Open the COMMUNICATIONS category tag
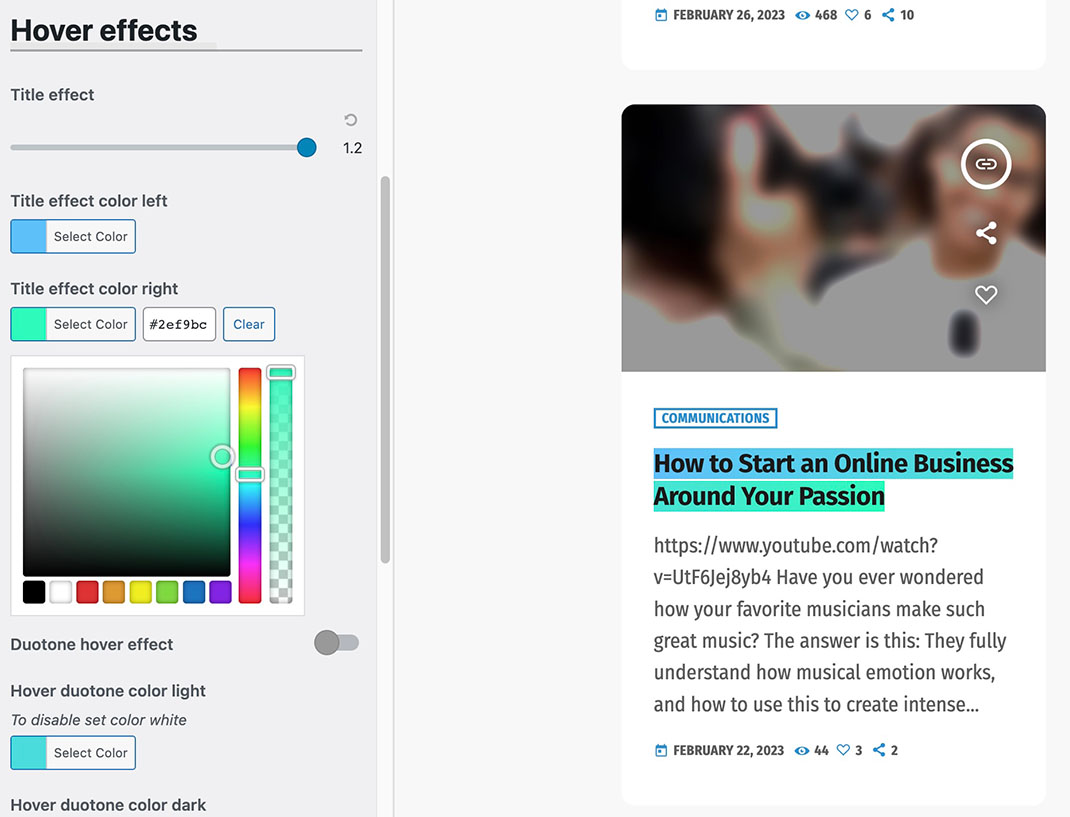Image resolution: width=1070 pixels, height=817 pixels. (715, 418)
